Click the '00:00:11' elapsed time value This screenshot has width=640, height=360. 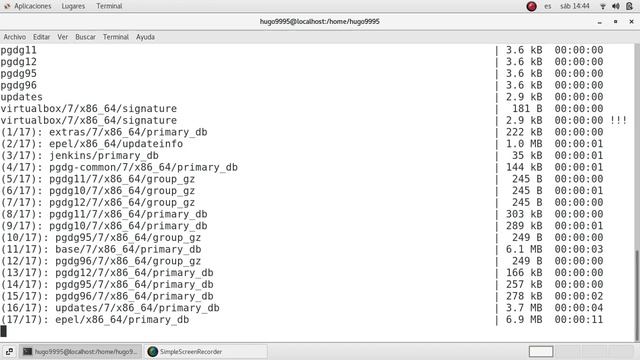(579, 320)
